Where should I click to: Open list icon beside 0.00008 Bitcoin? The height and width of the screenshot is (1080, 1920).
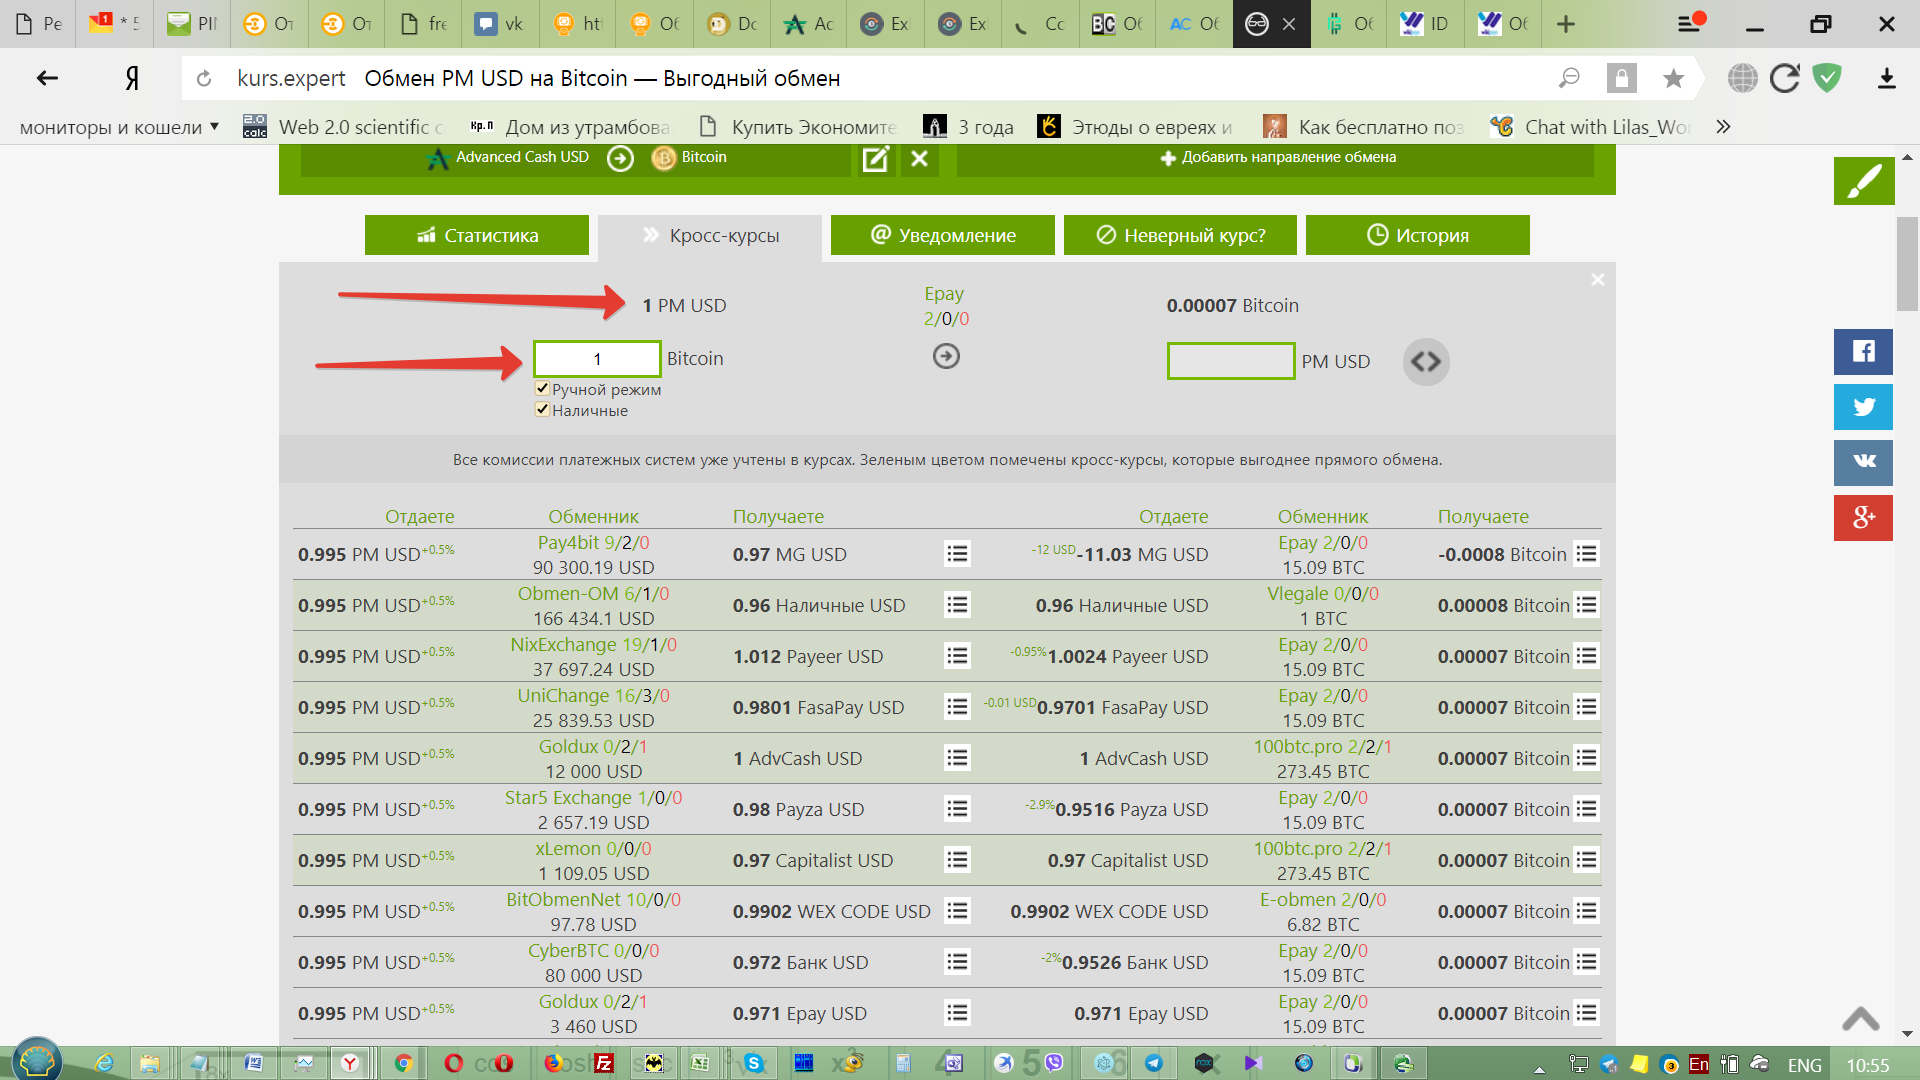point(1586,604)
